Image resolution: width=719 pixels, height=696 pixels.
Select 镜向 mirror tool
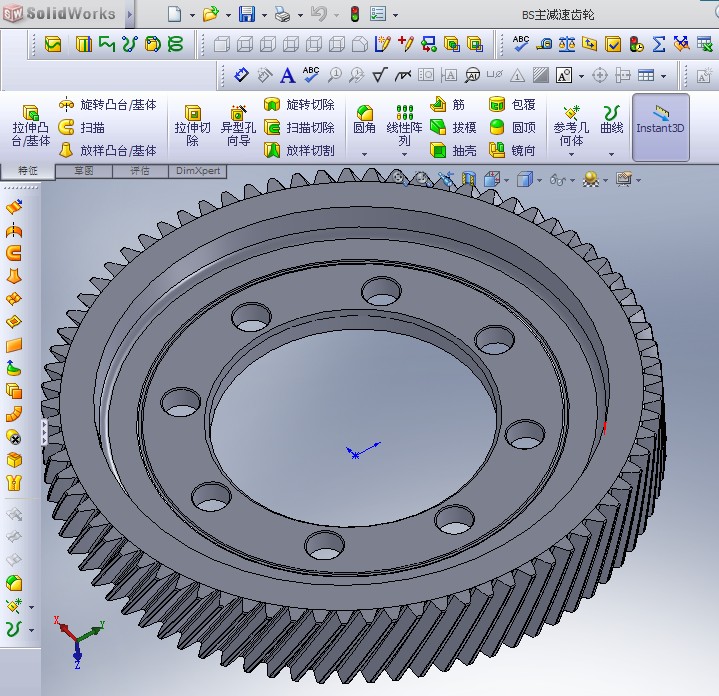click(512, 150)
